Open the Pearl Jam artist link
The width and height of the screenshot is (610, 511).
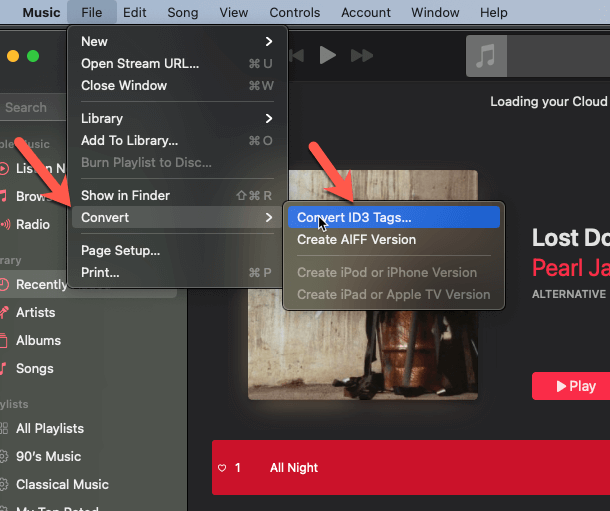(x=571, y=268)
